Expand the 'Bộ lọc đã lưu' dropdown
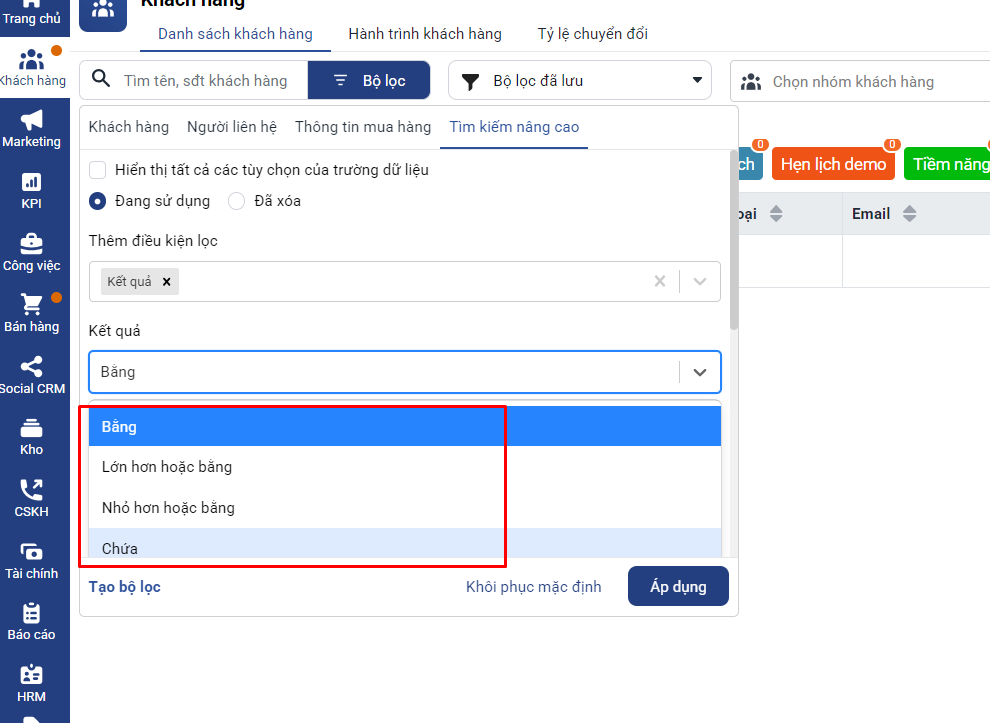Screen dimensions: 990x723 point(580,81)
